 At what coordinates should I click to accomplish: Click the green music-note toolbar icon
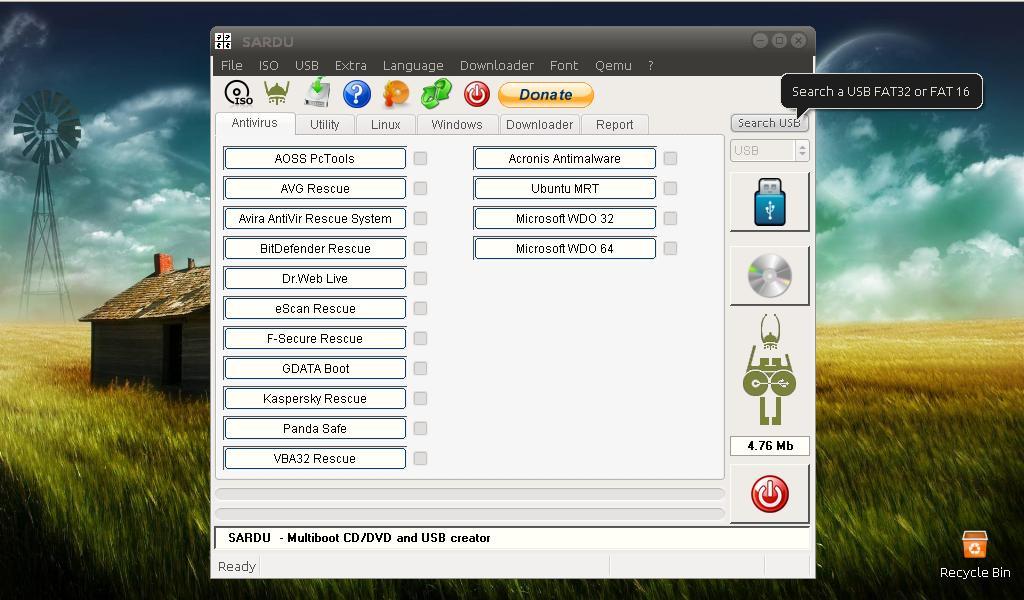pos(436,93)
